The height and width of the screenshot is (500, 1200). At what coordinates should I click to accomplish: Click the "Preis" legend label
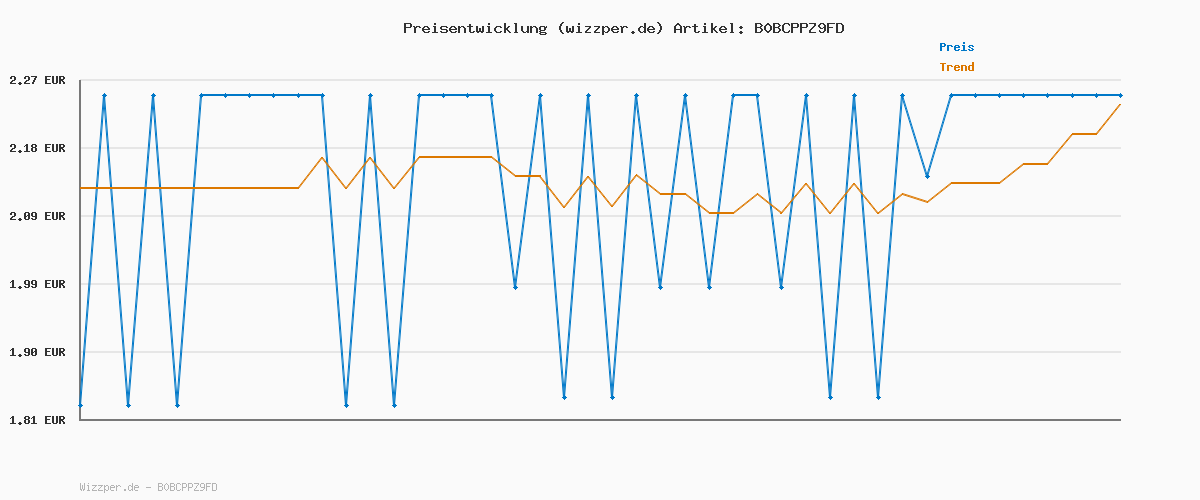click(x=956, y=47)
